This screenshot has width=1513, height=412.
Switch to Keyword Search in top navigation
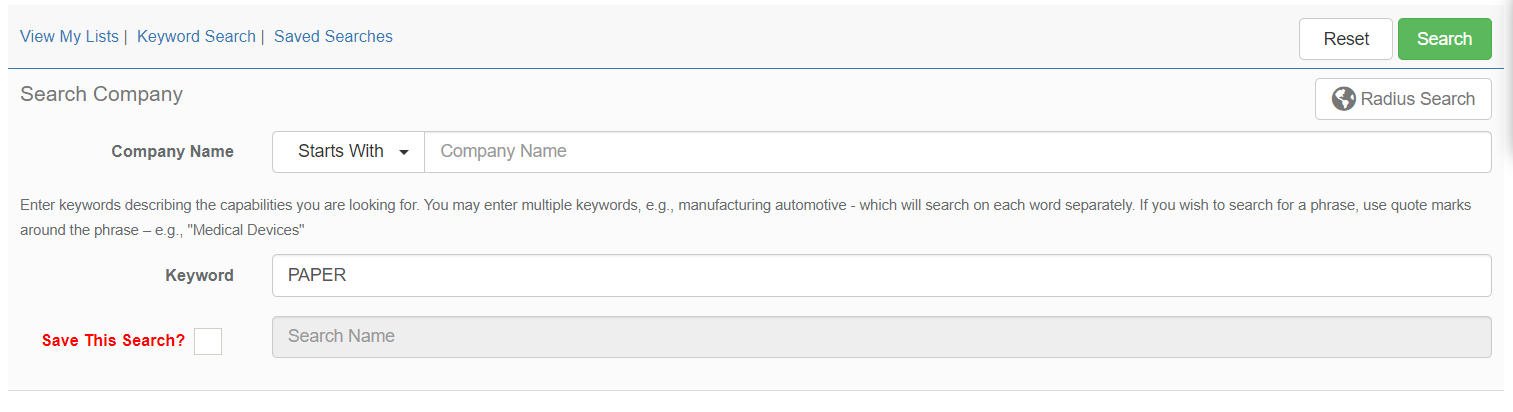(196, 36)
